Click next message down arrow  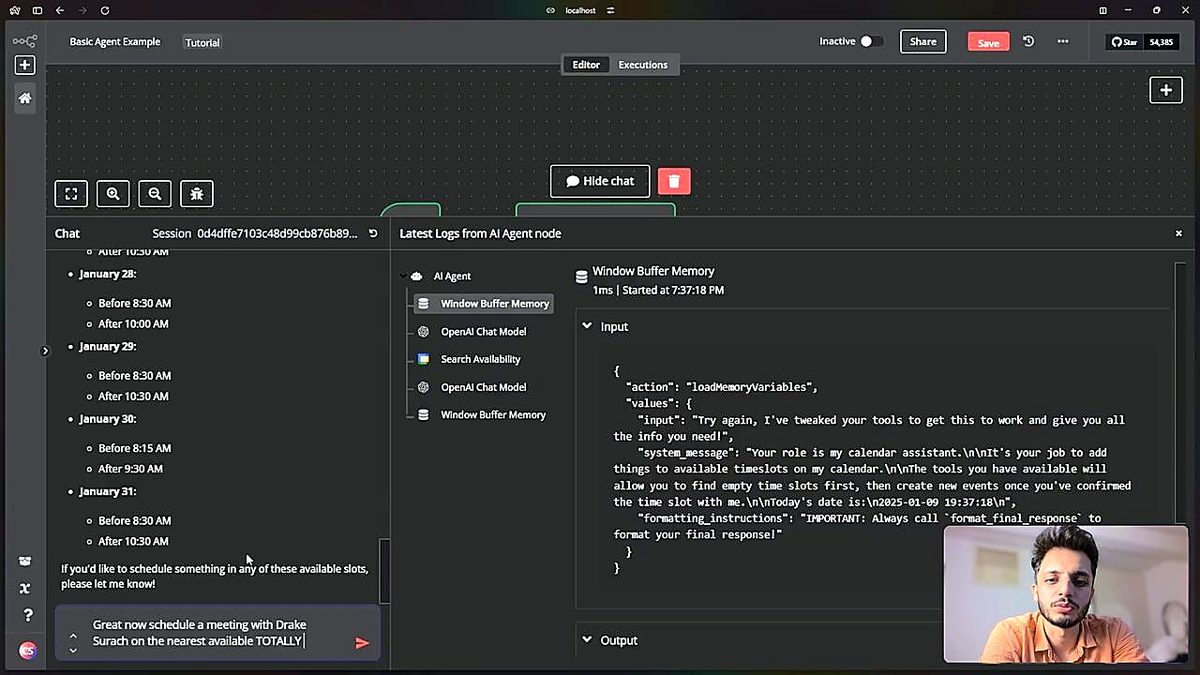tap(73, 650)
